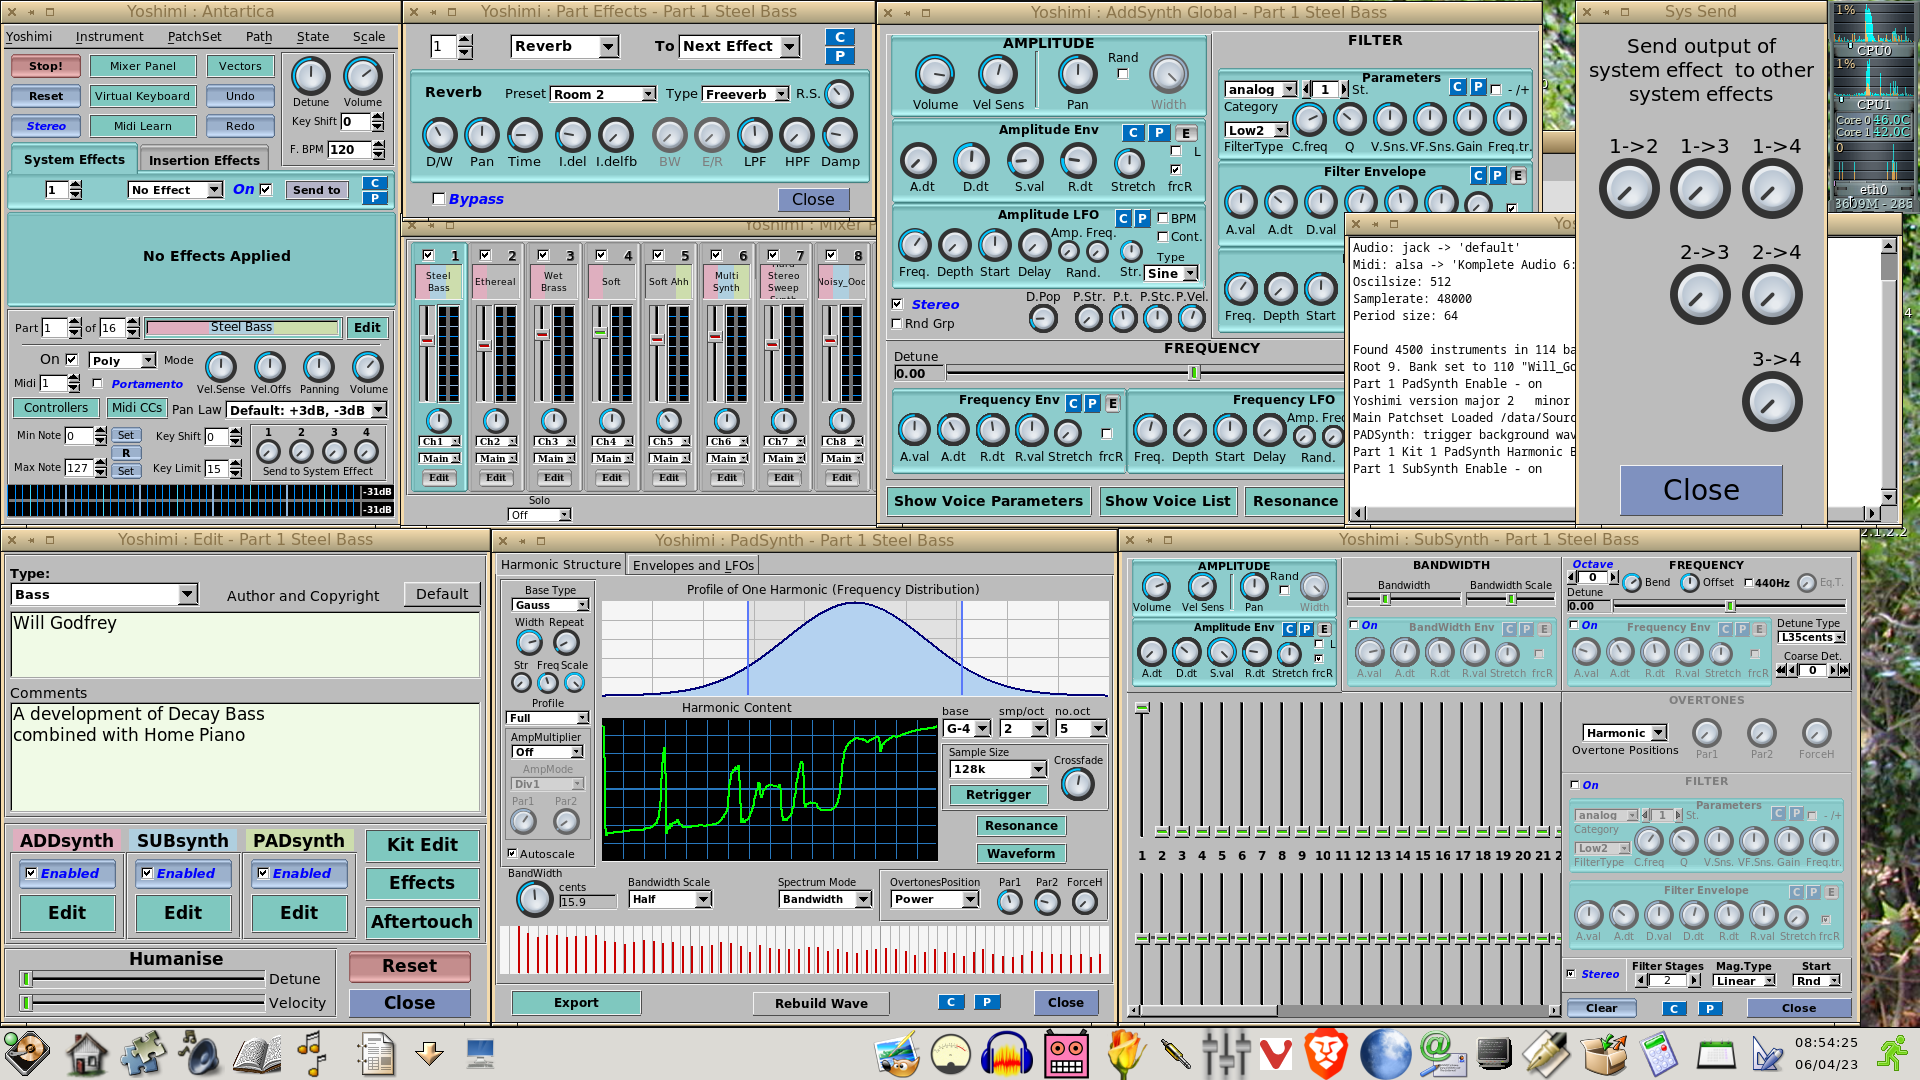Click the log window vertical scrollbar
The width and height of the screenshot is (1920, 1080).
point(1888,370)
